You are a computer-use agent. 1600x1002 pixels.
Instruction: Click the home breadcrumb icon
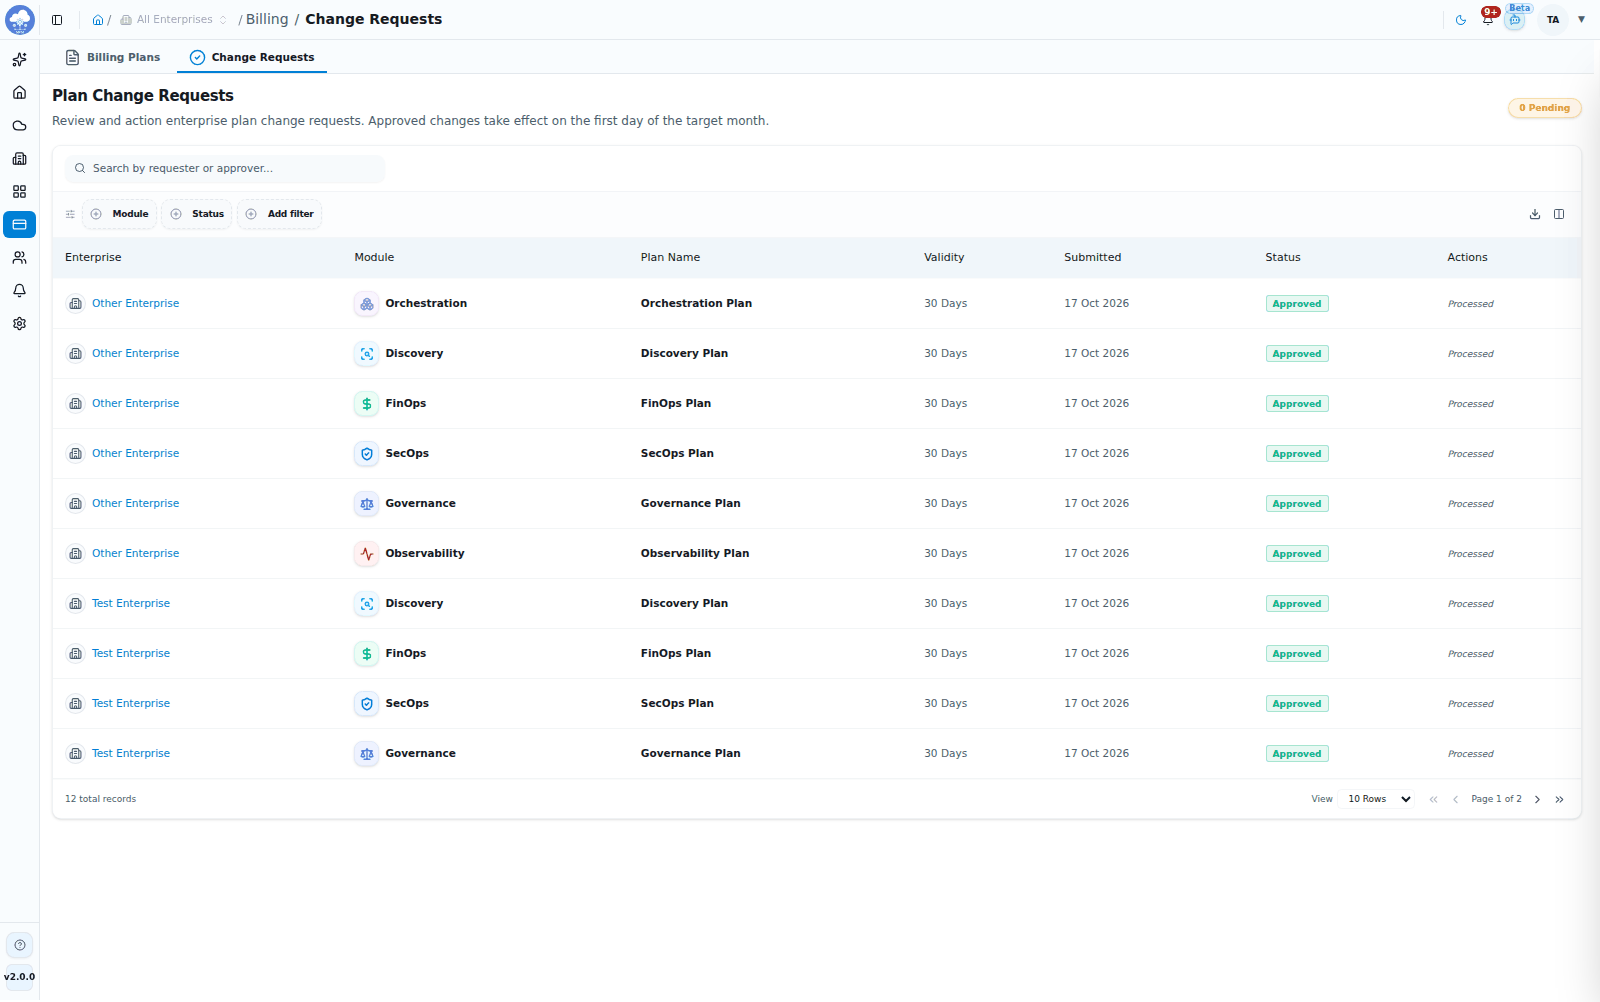(98, 20)
